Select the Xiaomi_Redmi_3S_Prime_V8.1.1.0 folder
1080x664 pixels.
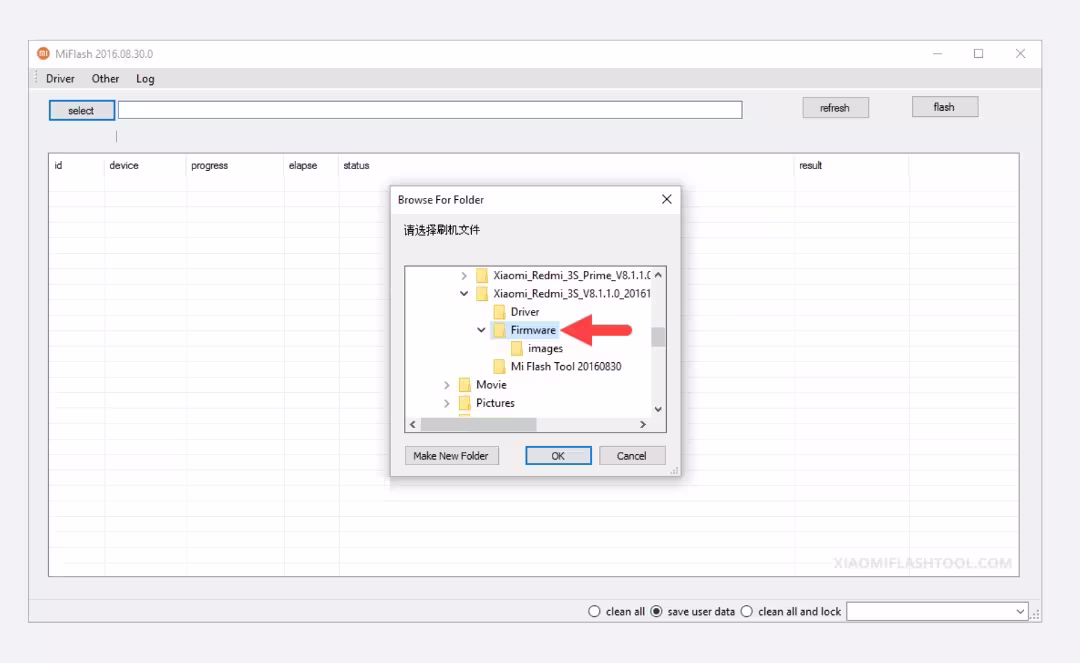(572, 276)
